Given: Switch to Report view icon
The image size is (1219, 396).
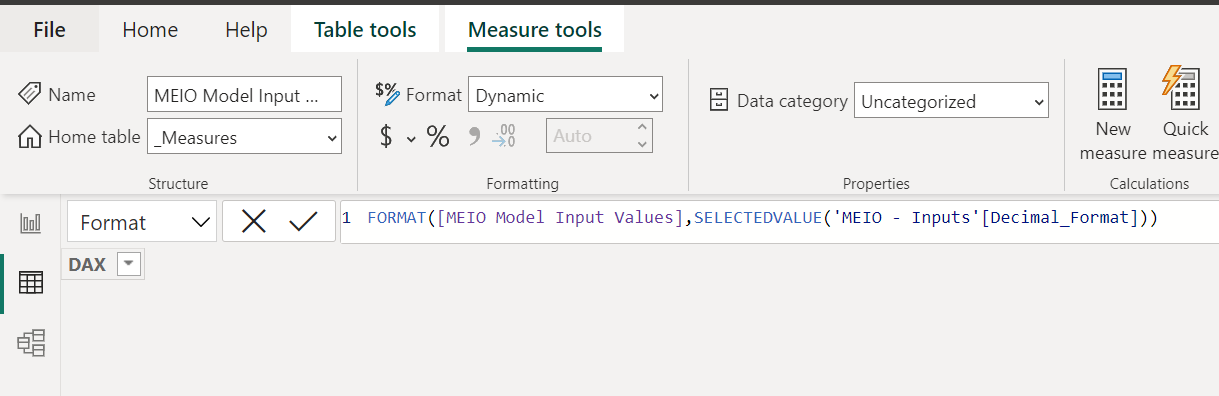Looking at the screenshot, I should 31,223.
